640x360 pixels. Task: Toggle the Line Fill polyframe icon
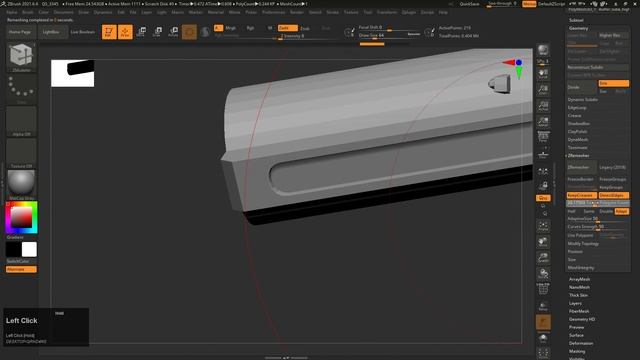pos(543,289)
